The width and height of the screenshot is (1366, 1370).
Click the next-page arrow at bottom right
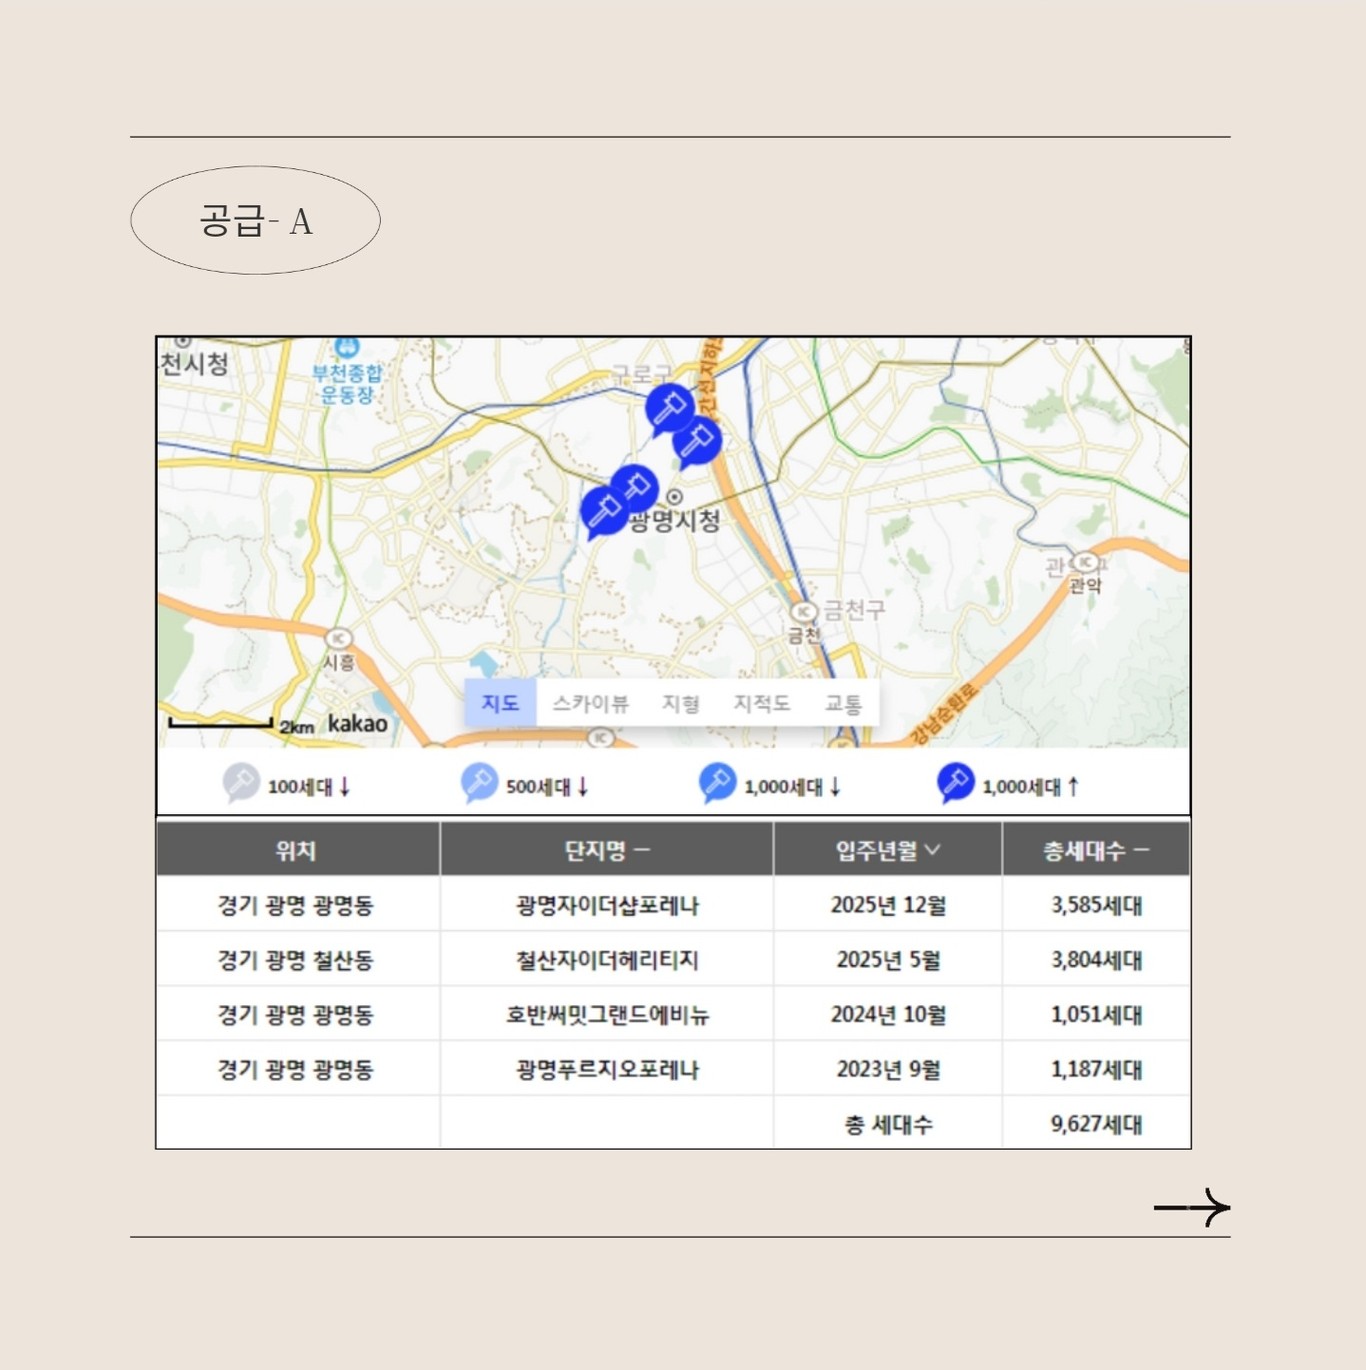click(1192, 1207)
